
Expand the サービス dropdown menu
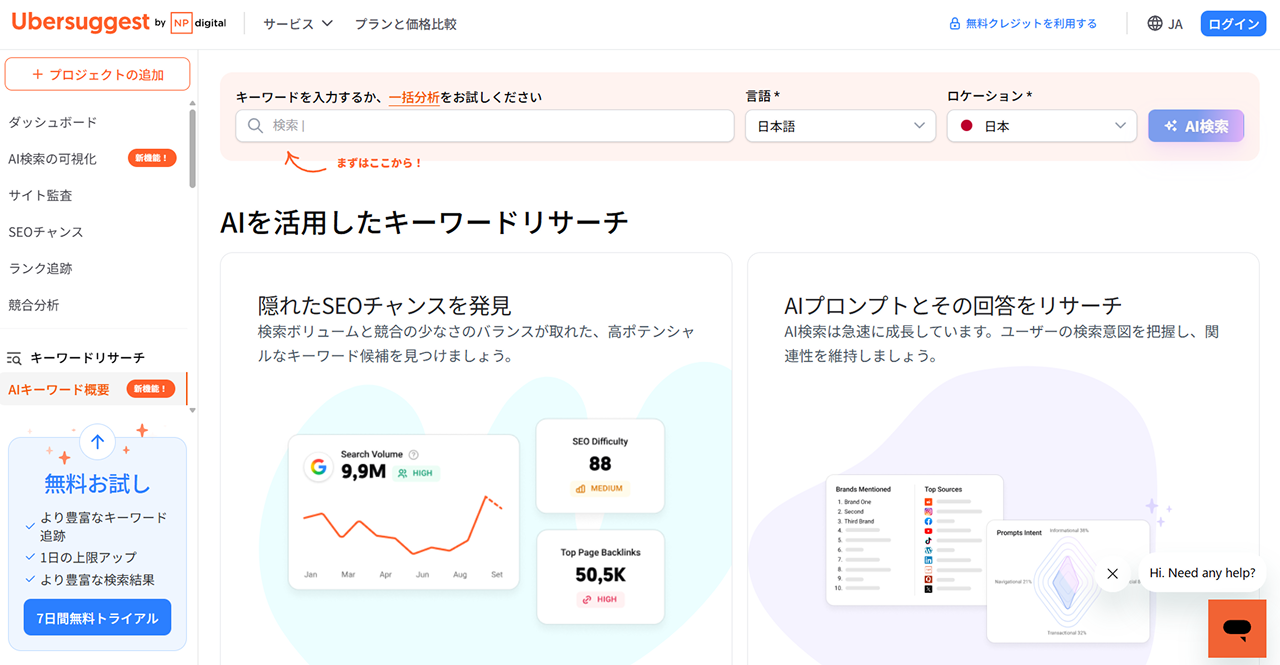point(297,24)
